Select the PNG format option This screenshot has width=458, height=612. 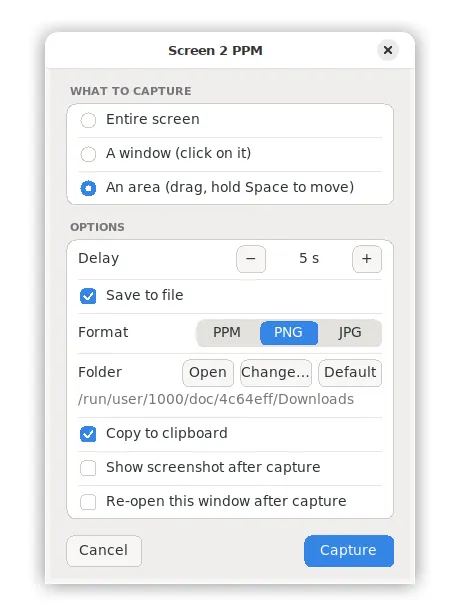[x=289, y=333]
